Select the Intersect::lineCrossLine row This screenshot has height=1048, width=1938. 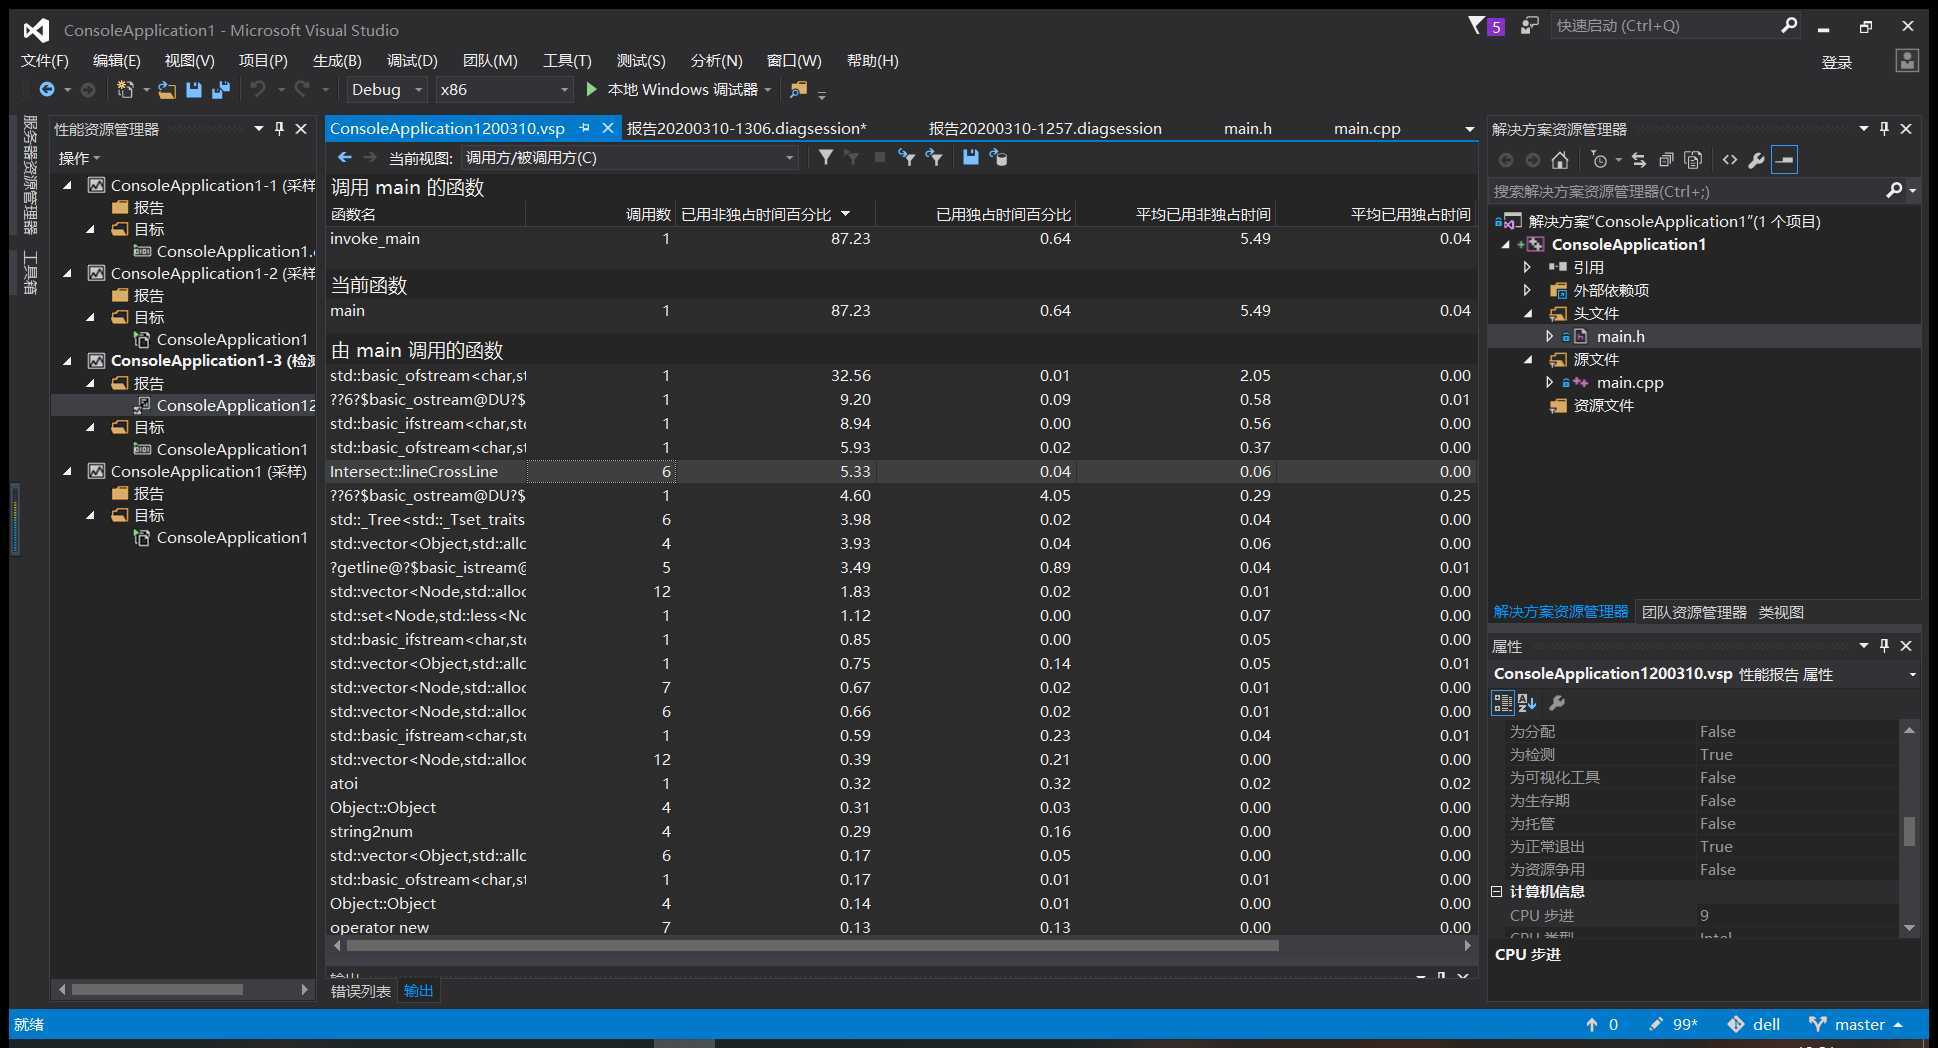[x=900, y=471]
